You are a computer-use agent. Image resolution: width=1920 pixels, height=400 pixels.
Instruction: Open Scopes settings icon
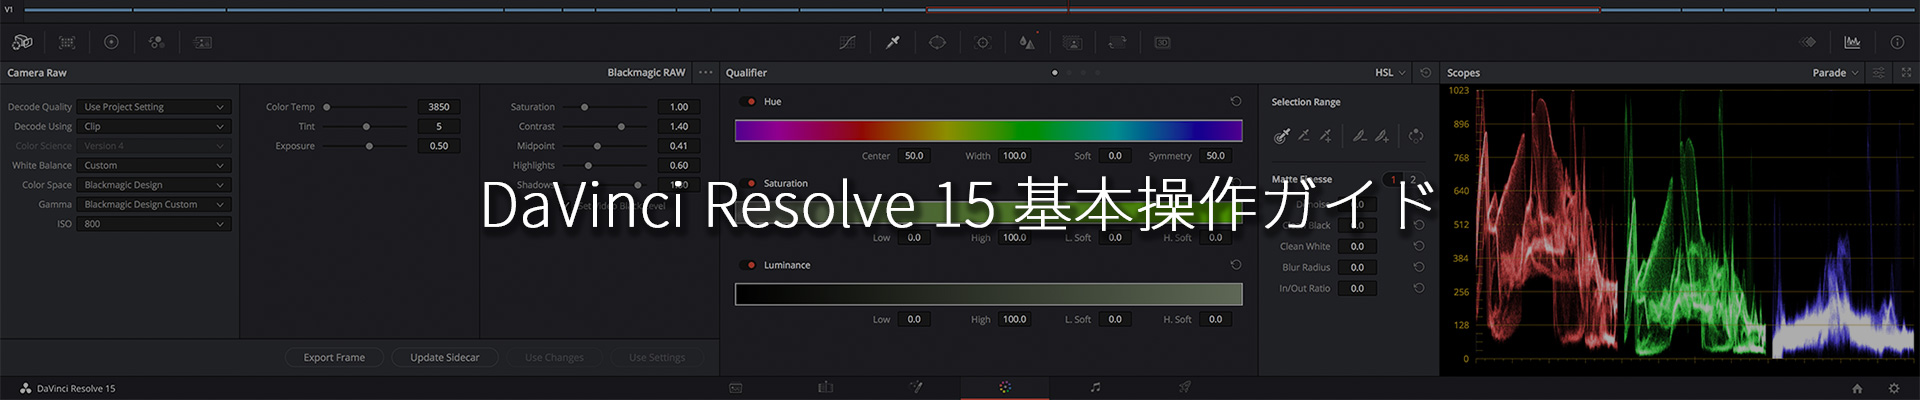coord(1879,72)
